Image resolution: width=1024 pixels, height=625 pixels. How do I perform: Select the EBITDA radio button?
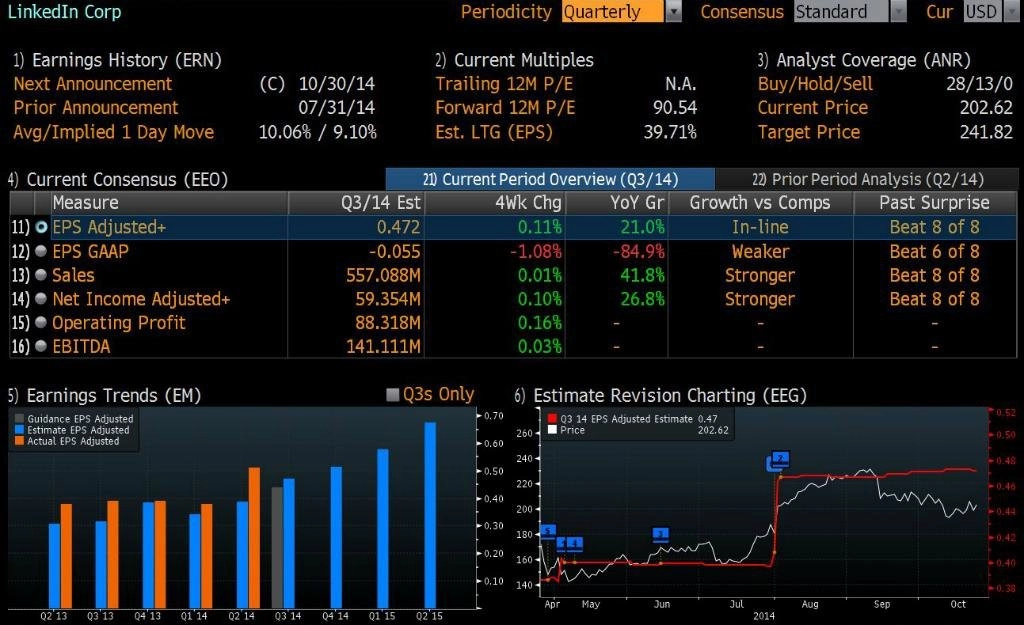[41, 346]
